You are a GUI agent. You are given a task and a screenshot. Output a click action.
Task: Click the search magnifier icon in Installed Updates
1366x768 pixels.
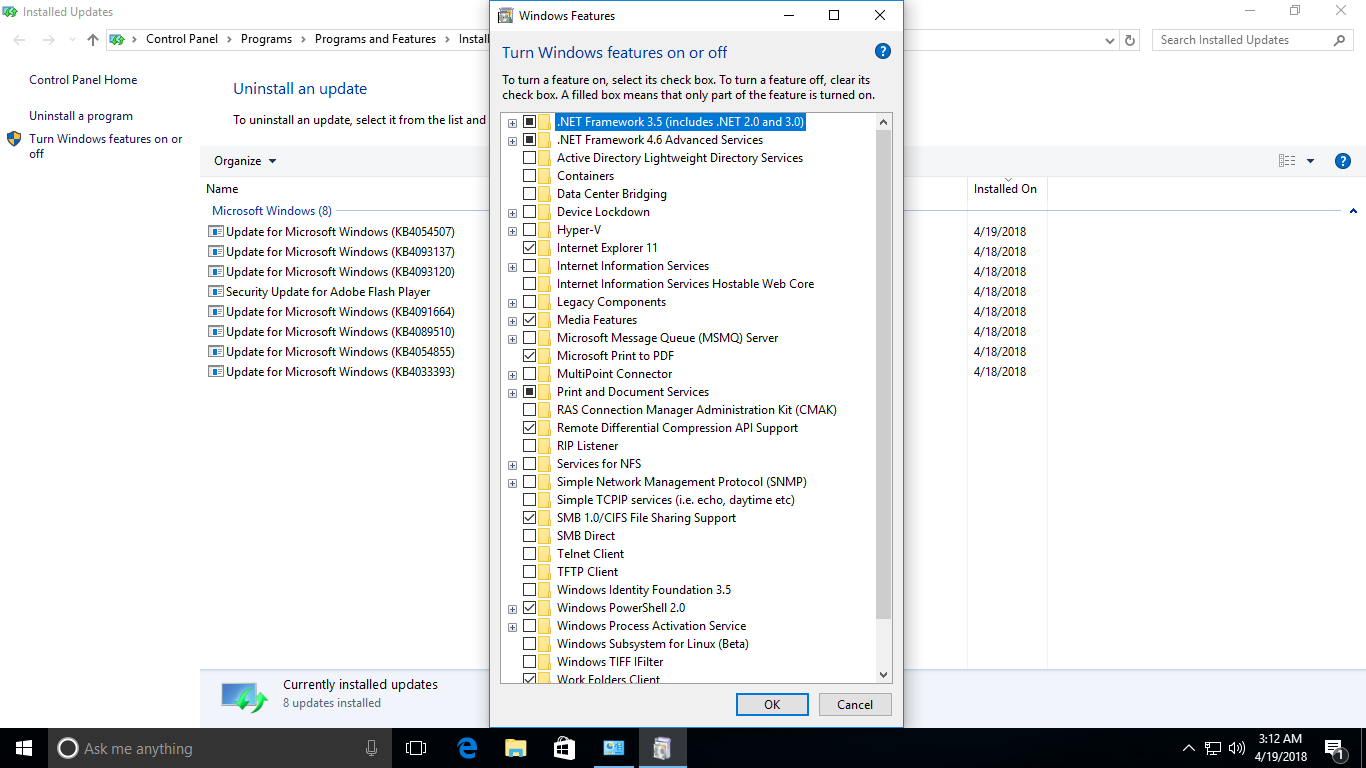(1340, 40)
